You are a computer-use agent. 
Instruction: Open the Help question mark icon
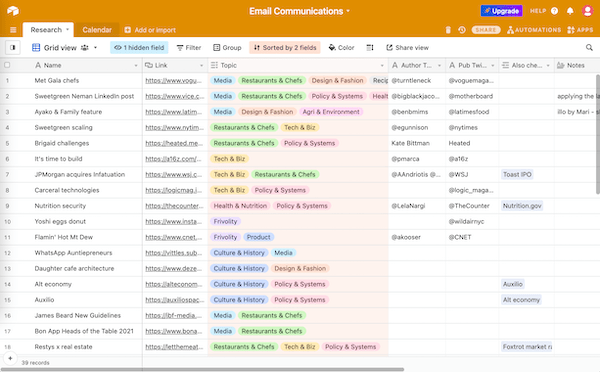click(x=554, y=11)
